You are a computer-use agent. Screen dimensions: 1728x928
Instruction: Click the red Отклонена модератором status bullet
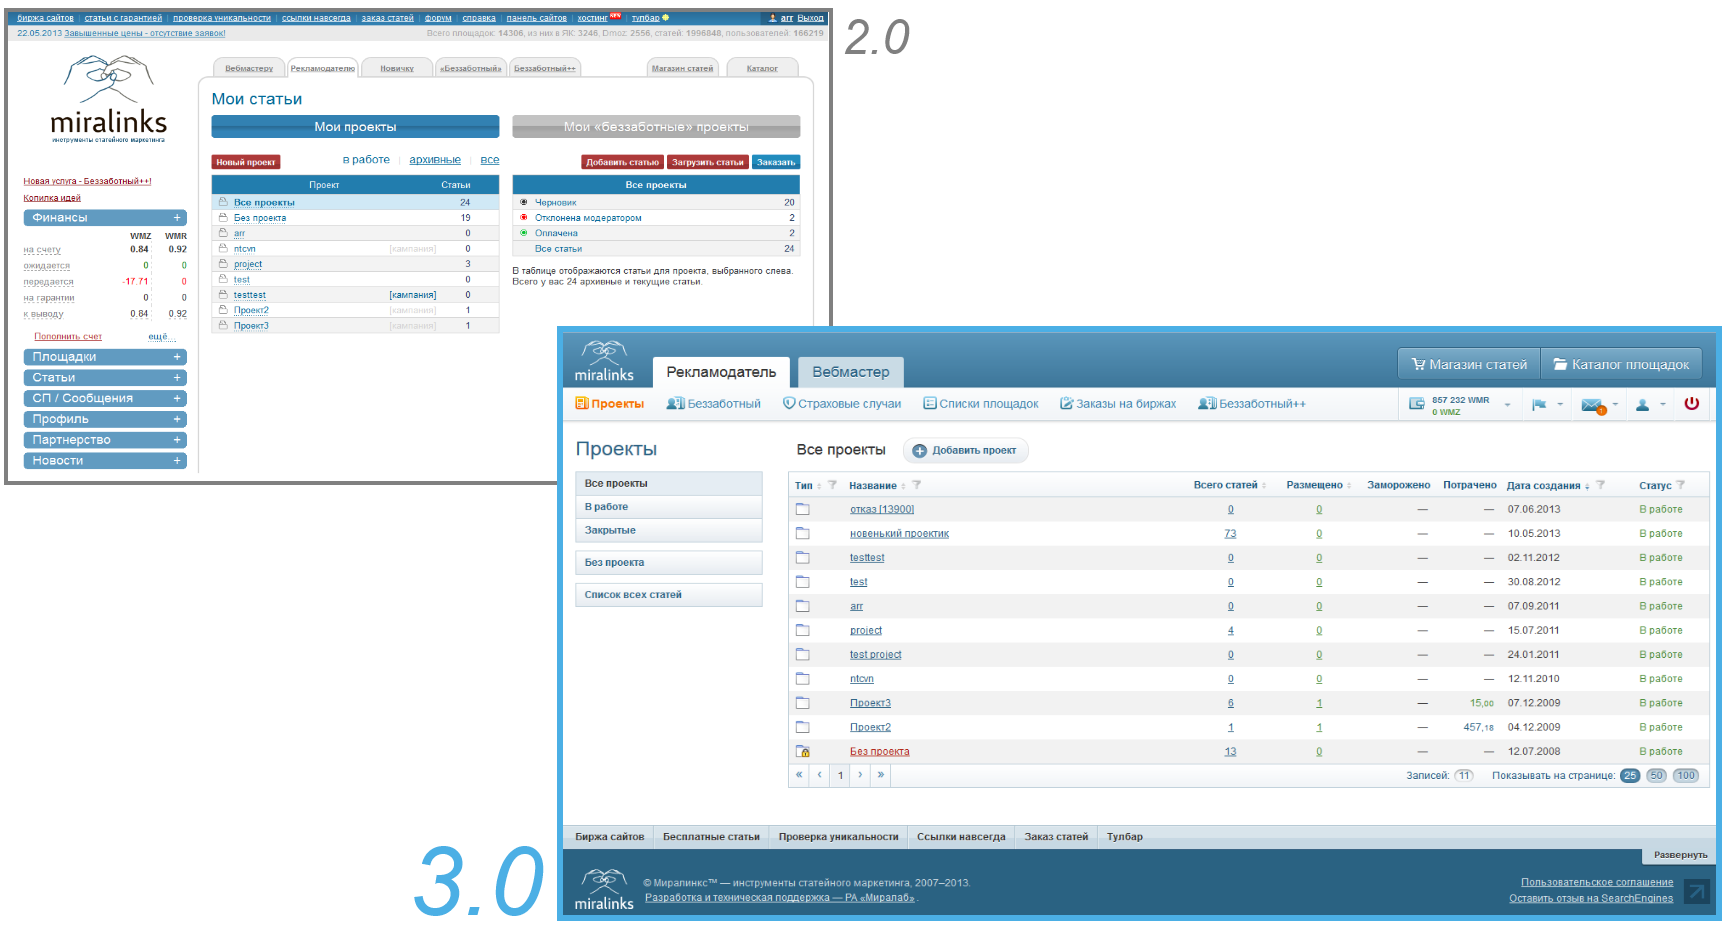tap(523, 217)
